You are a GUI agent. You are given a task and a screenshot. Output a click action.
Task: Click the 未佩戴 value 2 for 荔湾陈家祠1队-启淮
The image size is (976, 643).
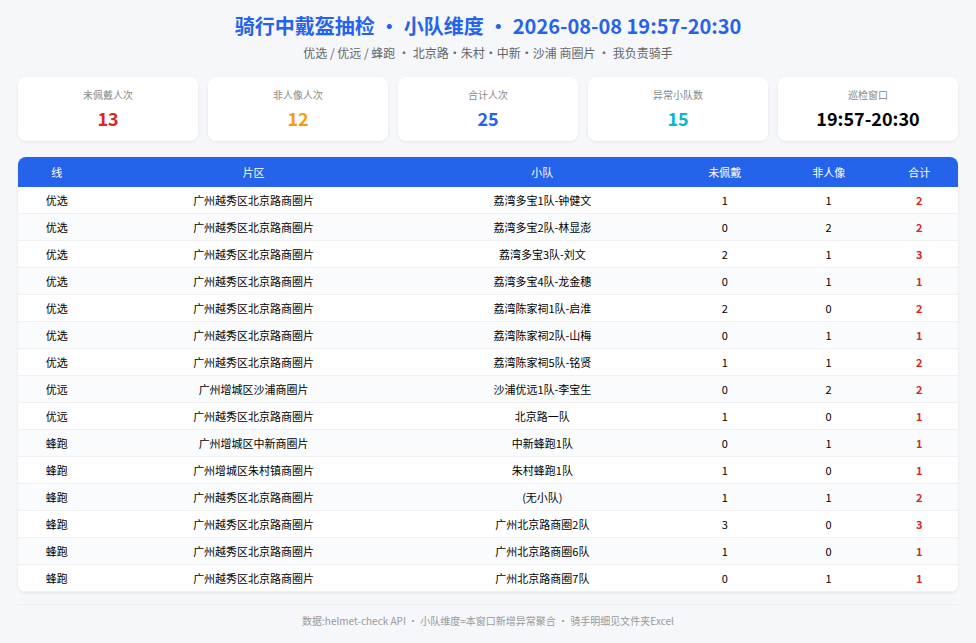(725, 309)
